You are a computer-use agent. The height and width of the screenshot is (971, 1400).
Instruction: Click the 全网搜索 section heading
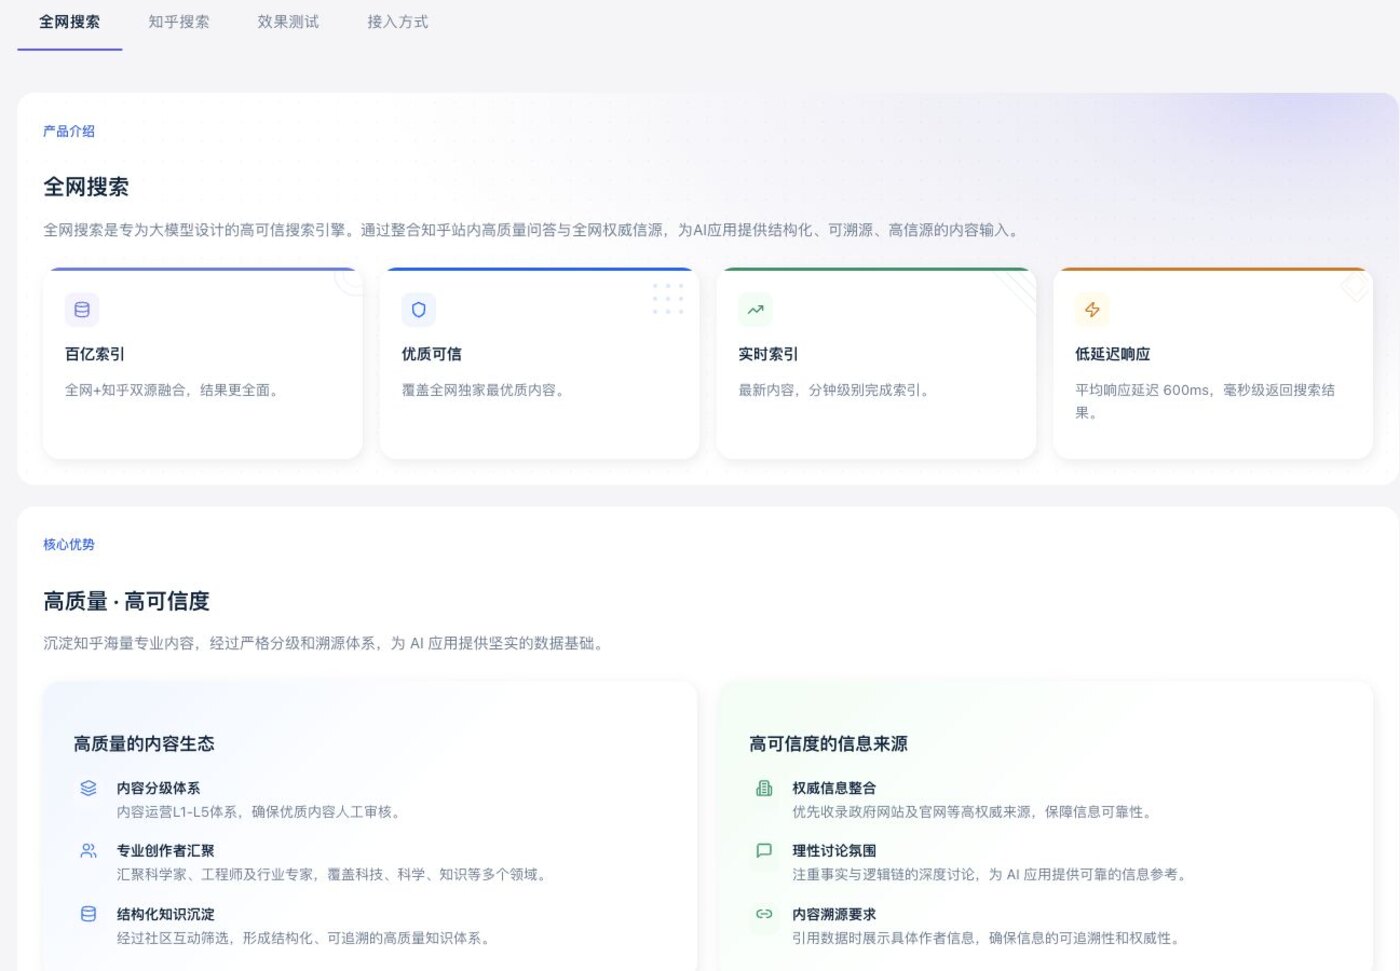86,187
